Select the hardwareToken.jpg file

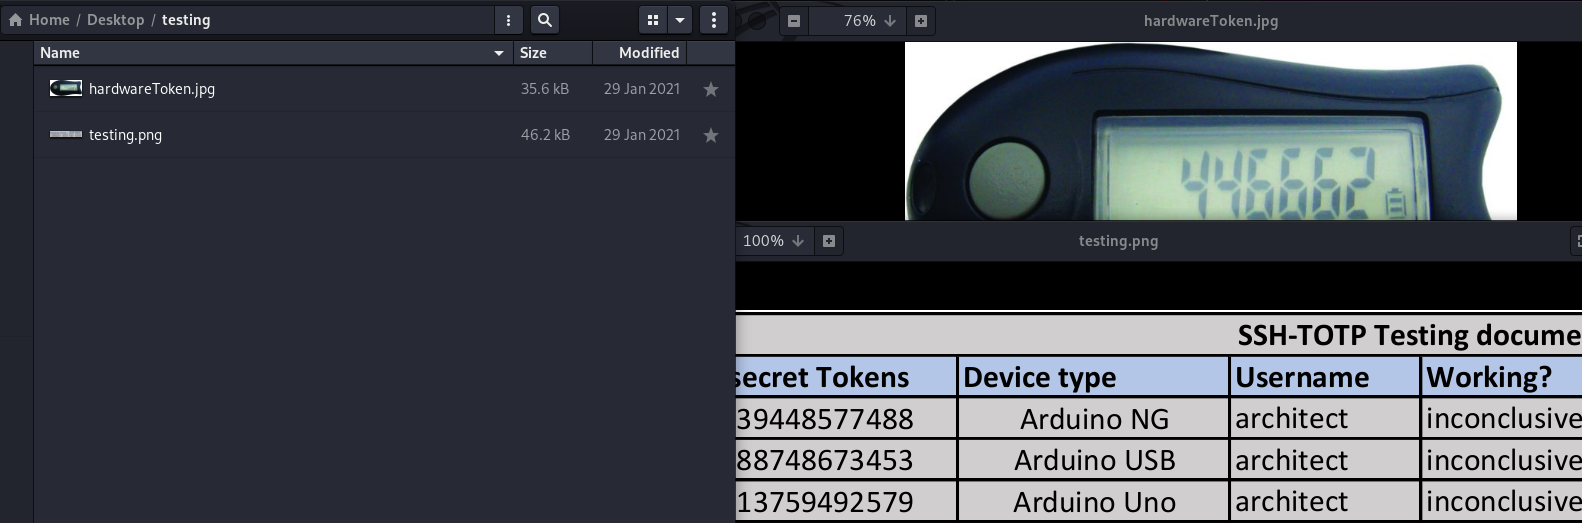point(152,89)
